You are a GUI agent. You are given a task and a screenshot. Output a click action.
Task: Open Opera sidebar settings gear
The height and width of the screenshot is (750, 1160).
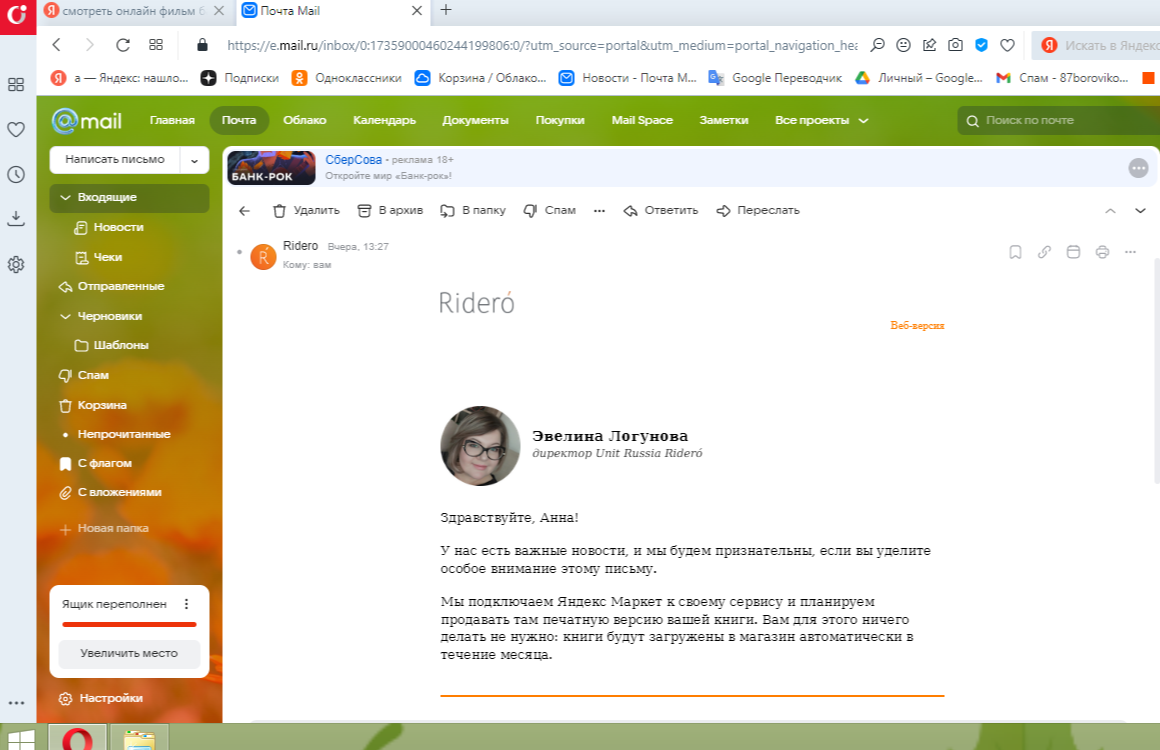click(x=16, y=264)
